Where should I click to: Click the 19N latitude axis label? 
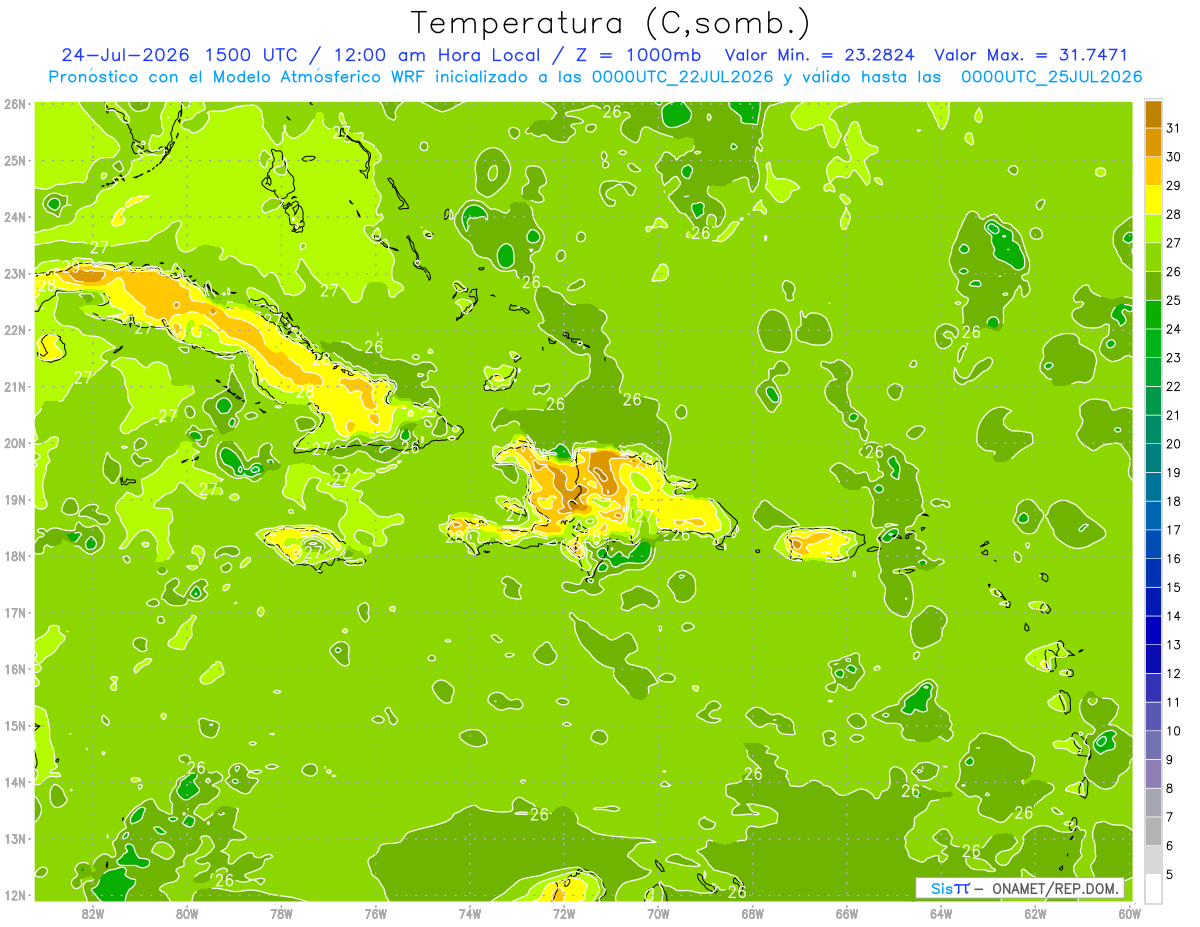click(x=15, y=499)
